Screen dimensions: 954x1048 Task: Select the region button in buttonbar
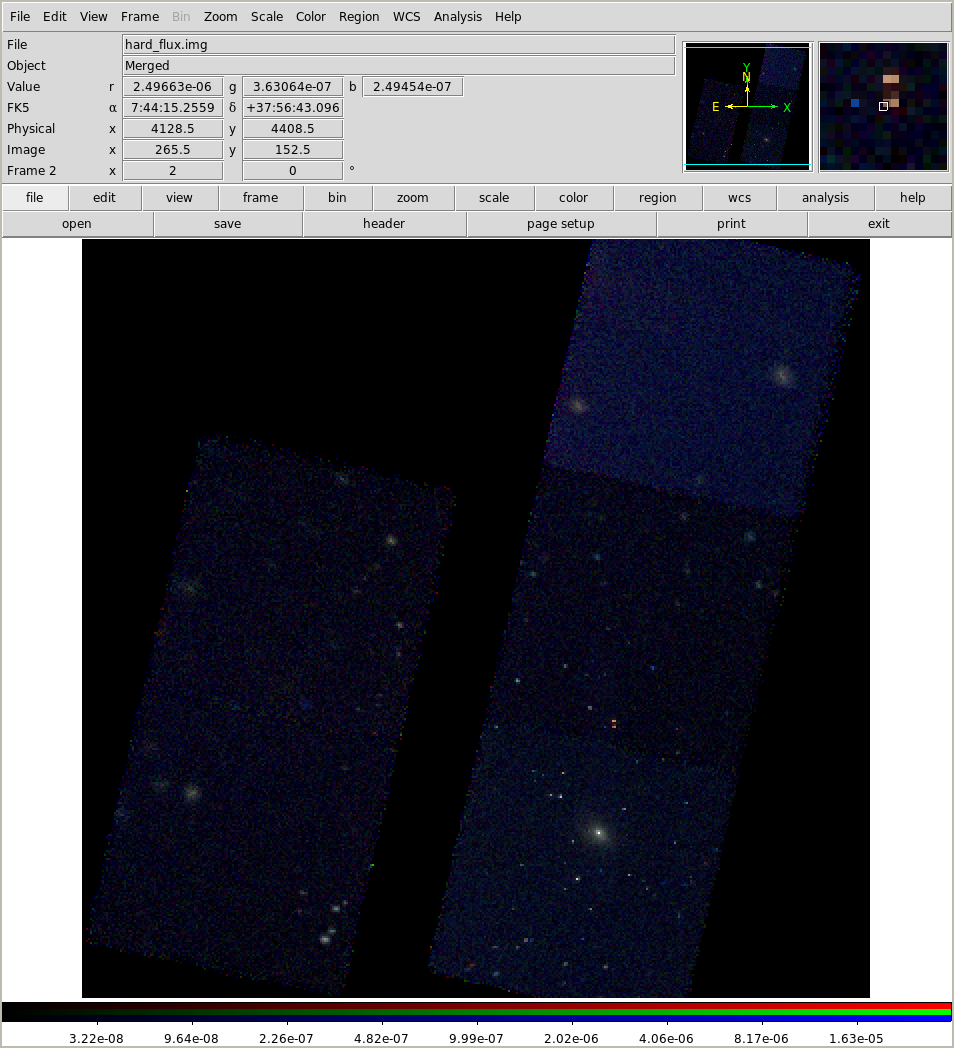(657, 198)
